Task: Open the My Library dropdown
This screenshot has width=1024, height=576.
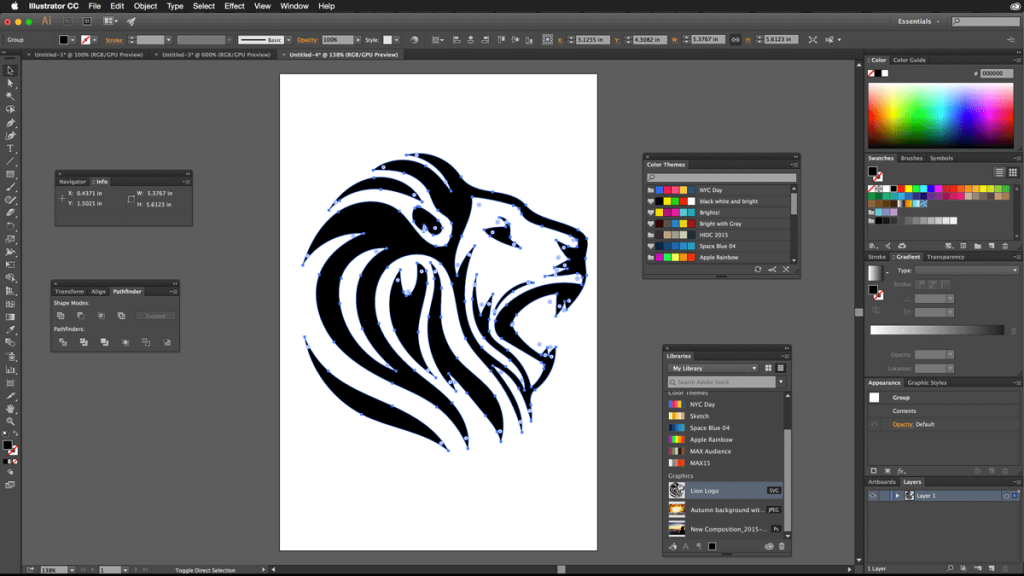Action: tap(713, 368)
